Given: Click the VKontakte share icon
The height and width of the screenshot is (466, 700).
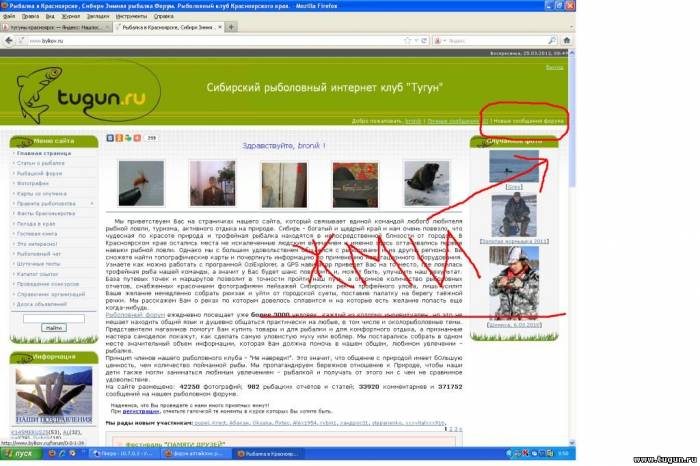Looking at the screenshot, I should [x=110, y=138].
